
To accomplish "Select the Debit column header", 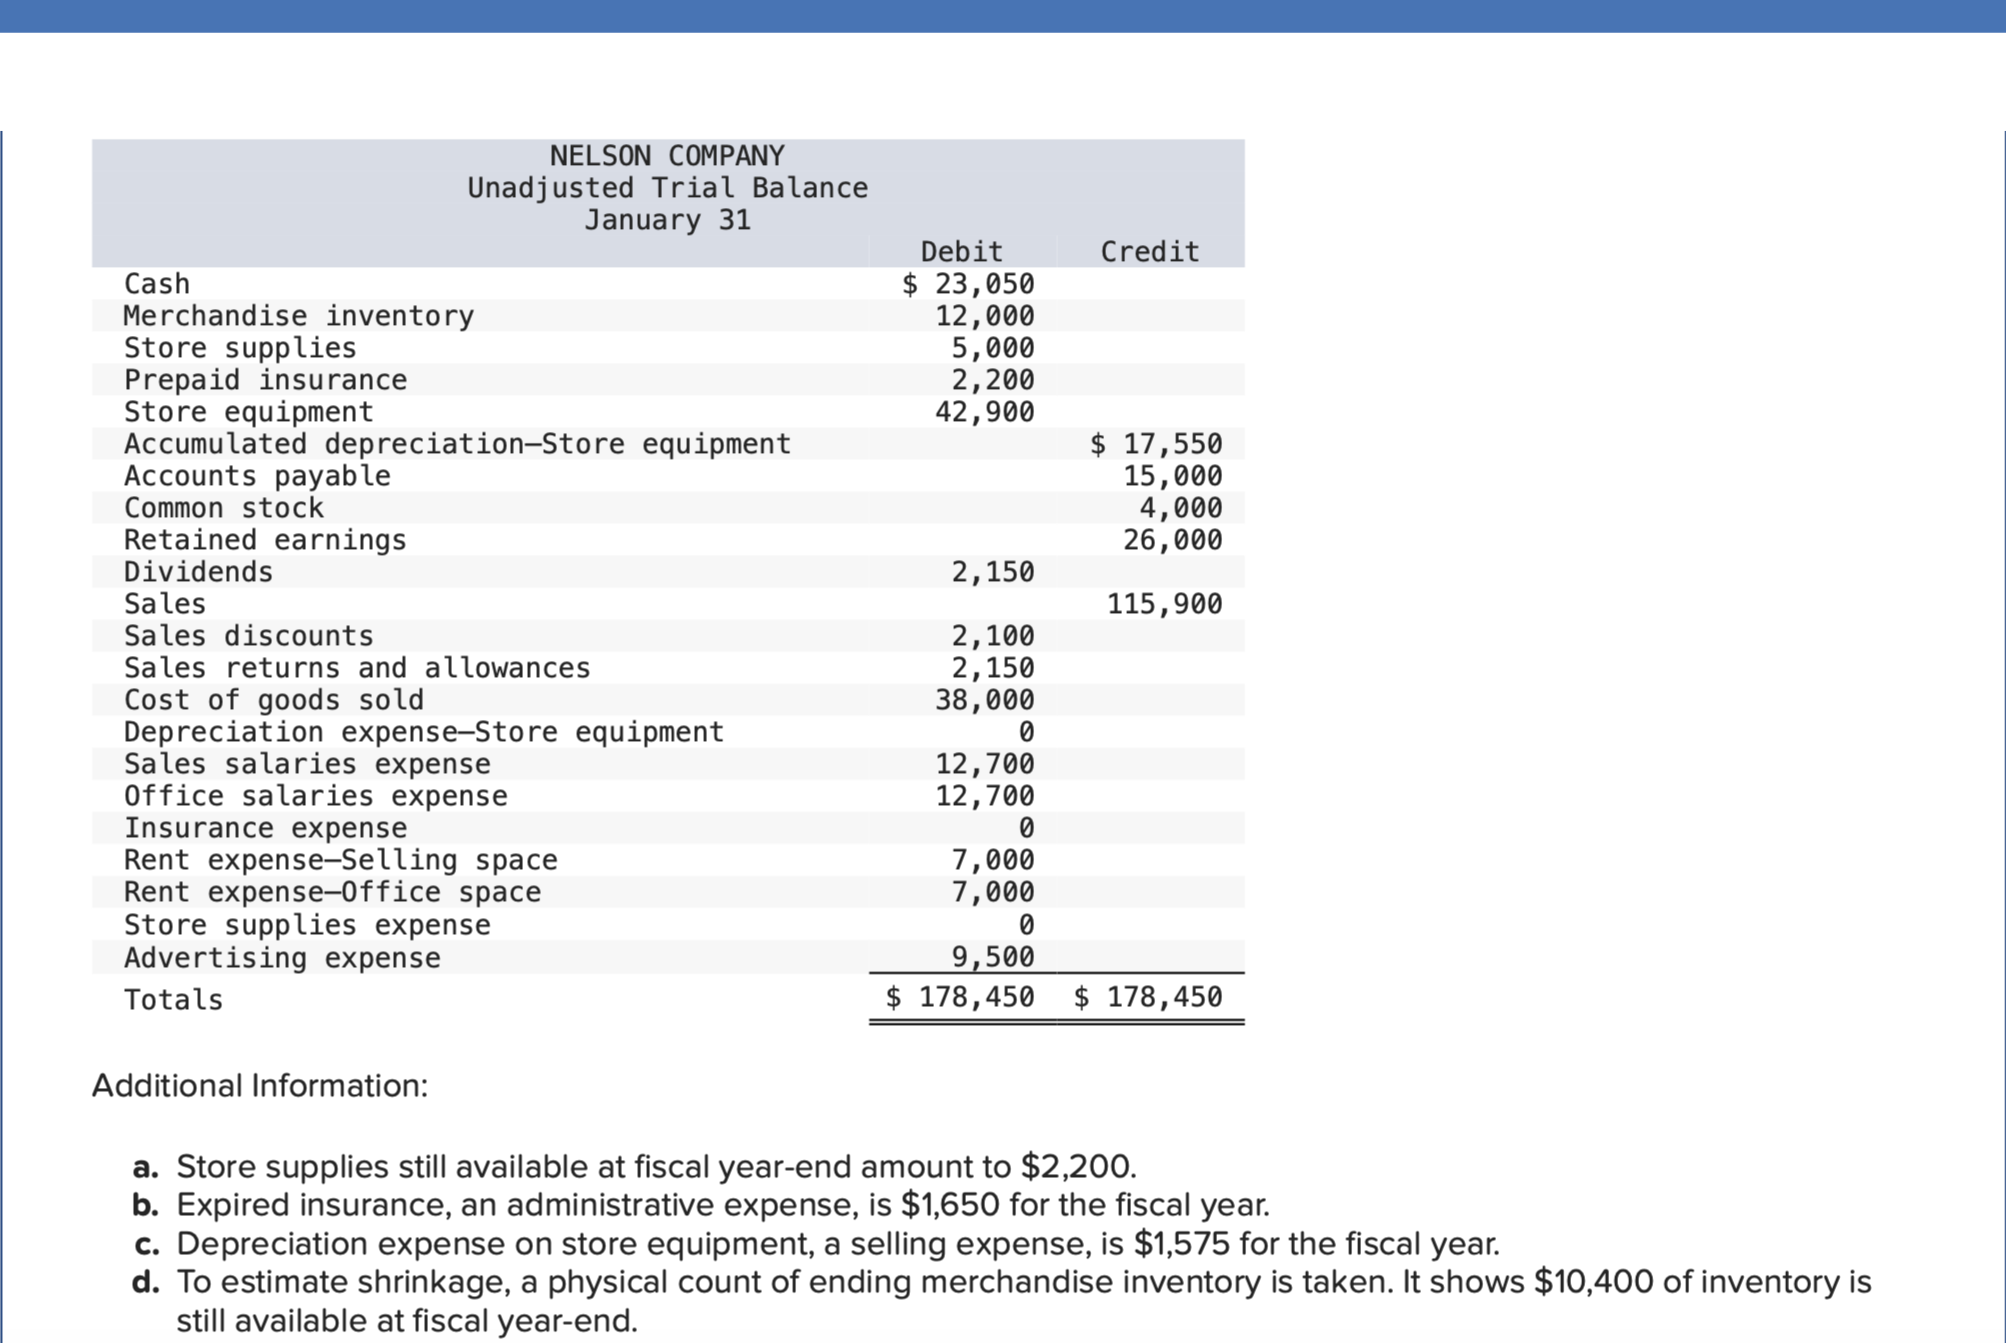I will 961,251.
